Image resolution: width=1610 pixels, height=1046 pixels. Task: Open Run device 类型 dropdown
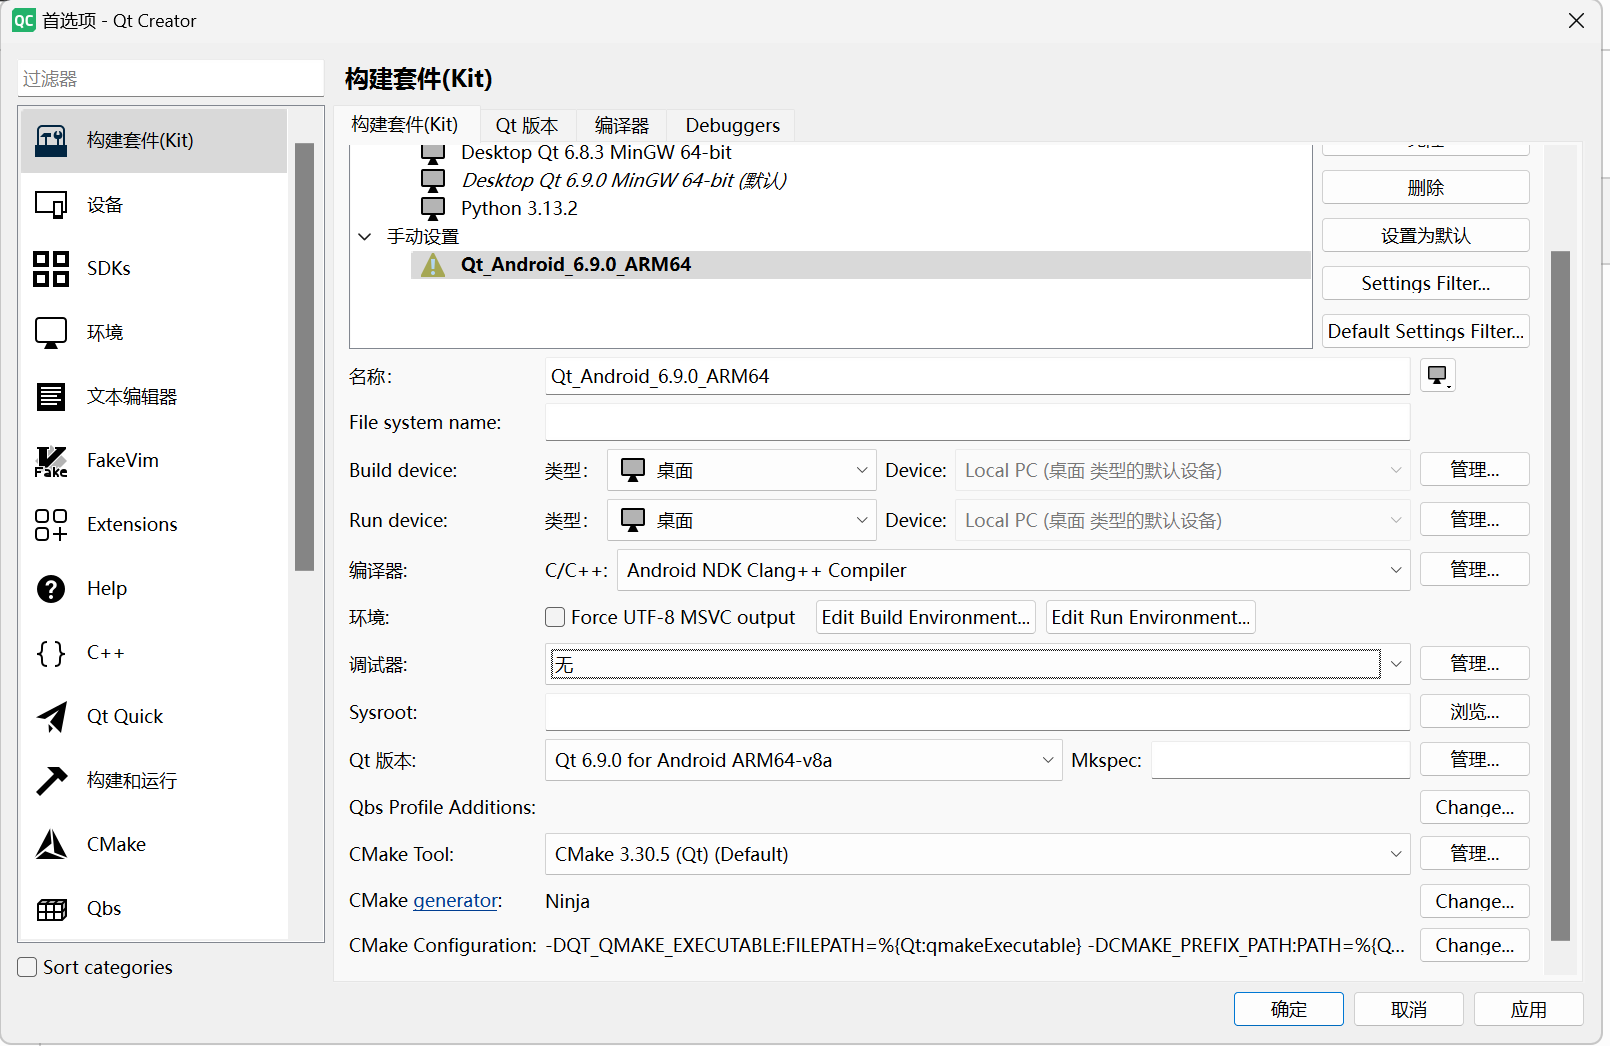click(x=742, y=520)
